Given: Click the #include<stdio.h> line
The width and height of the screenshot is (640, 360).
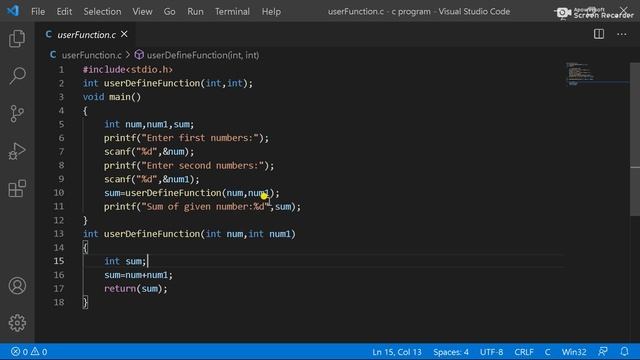Looking at the screenshot, I should coord(128,69).
